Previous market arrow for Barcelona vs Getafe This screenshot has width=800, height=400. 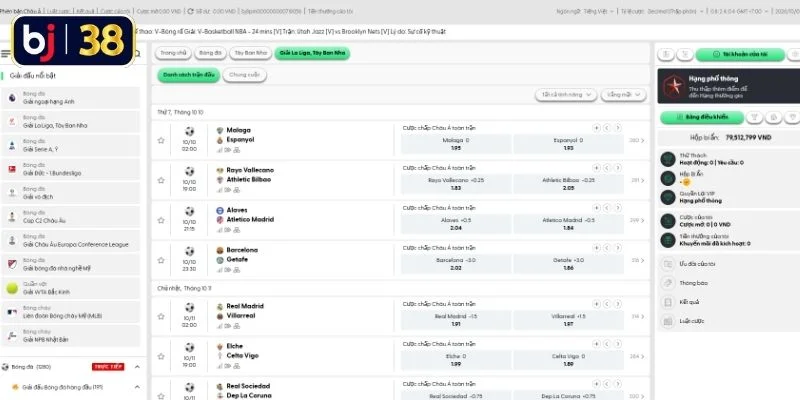[607, 248]
